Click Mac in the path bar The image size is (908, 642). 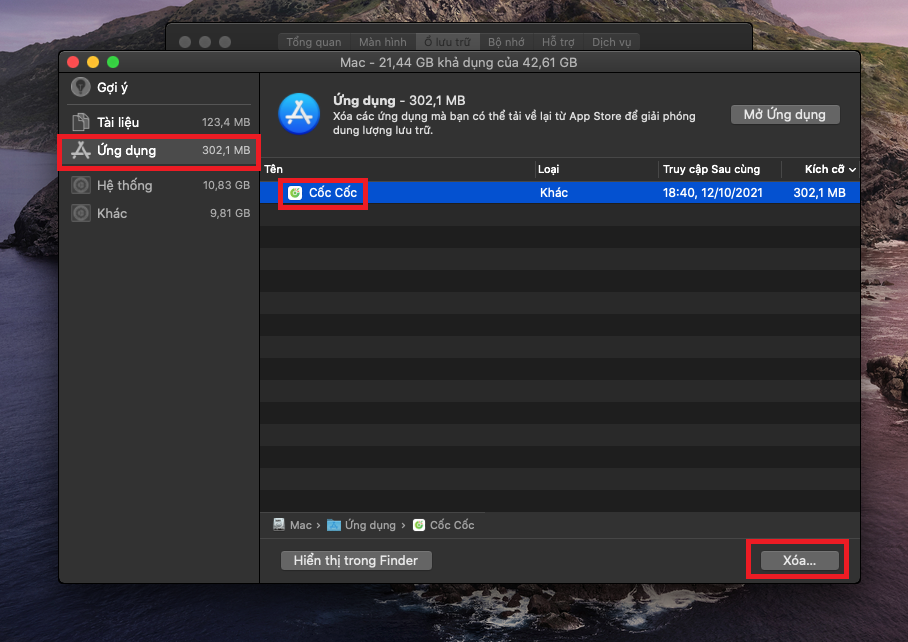tap(301, 525)
